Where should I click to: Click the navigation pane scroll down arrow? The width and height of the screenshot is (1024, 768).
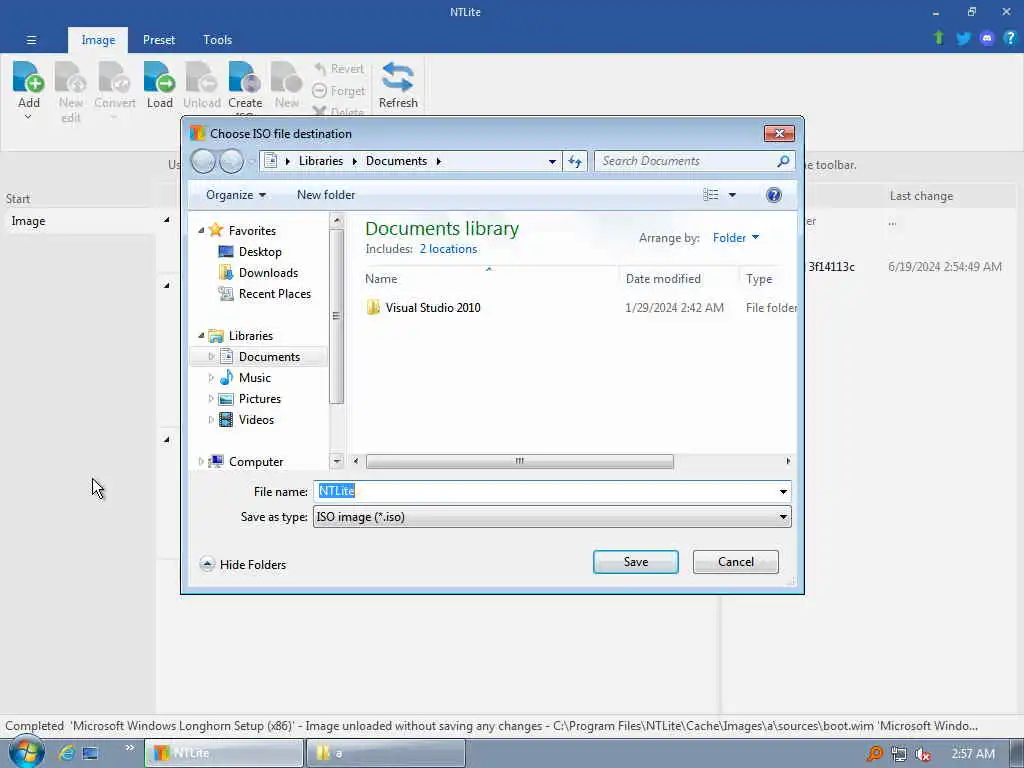click(336, 461)
